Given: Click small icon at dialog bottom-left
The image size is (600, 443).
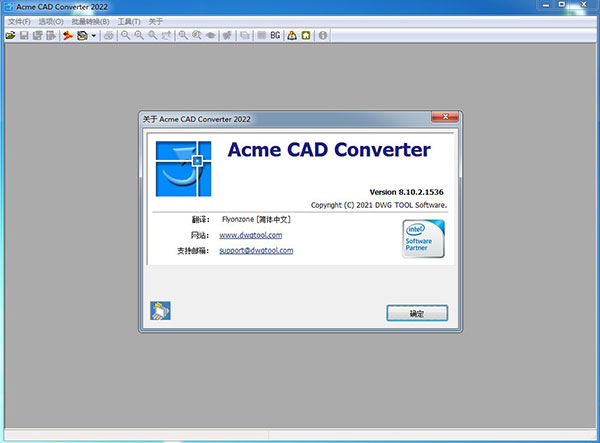Looking at the screenshot, I should point(159,311).
